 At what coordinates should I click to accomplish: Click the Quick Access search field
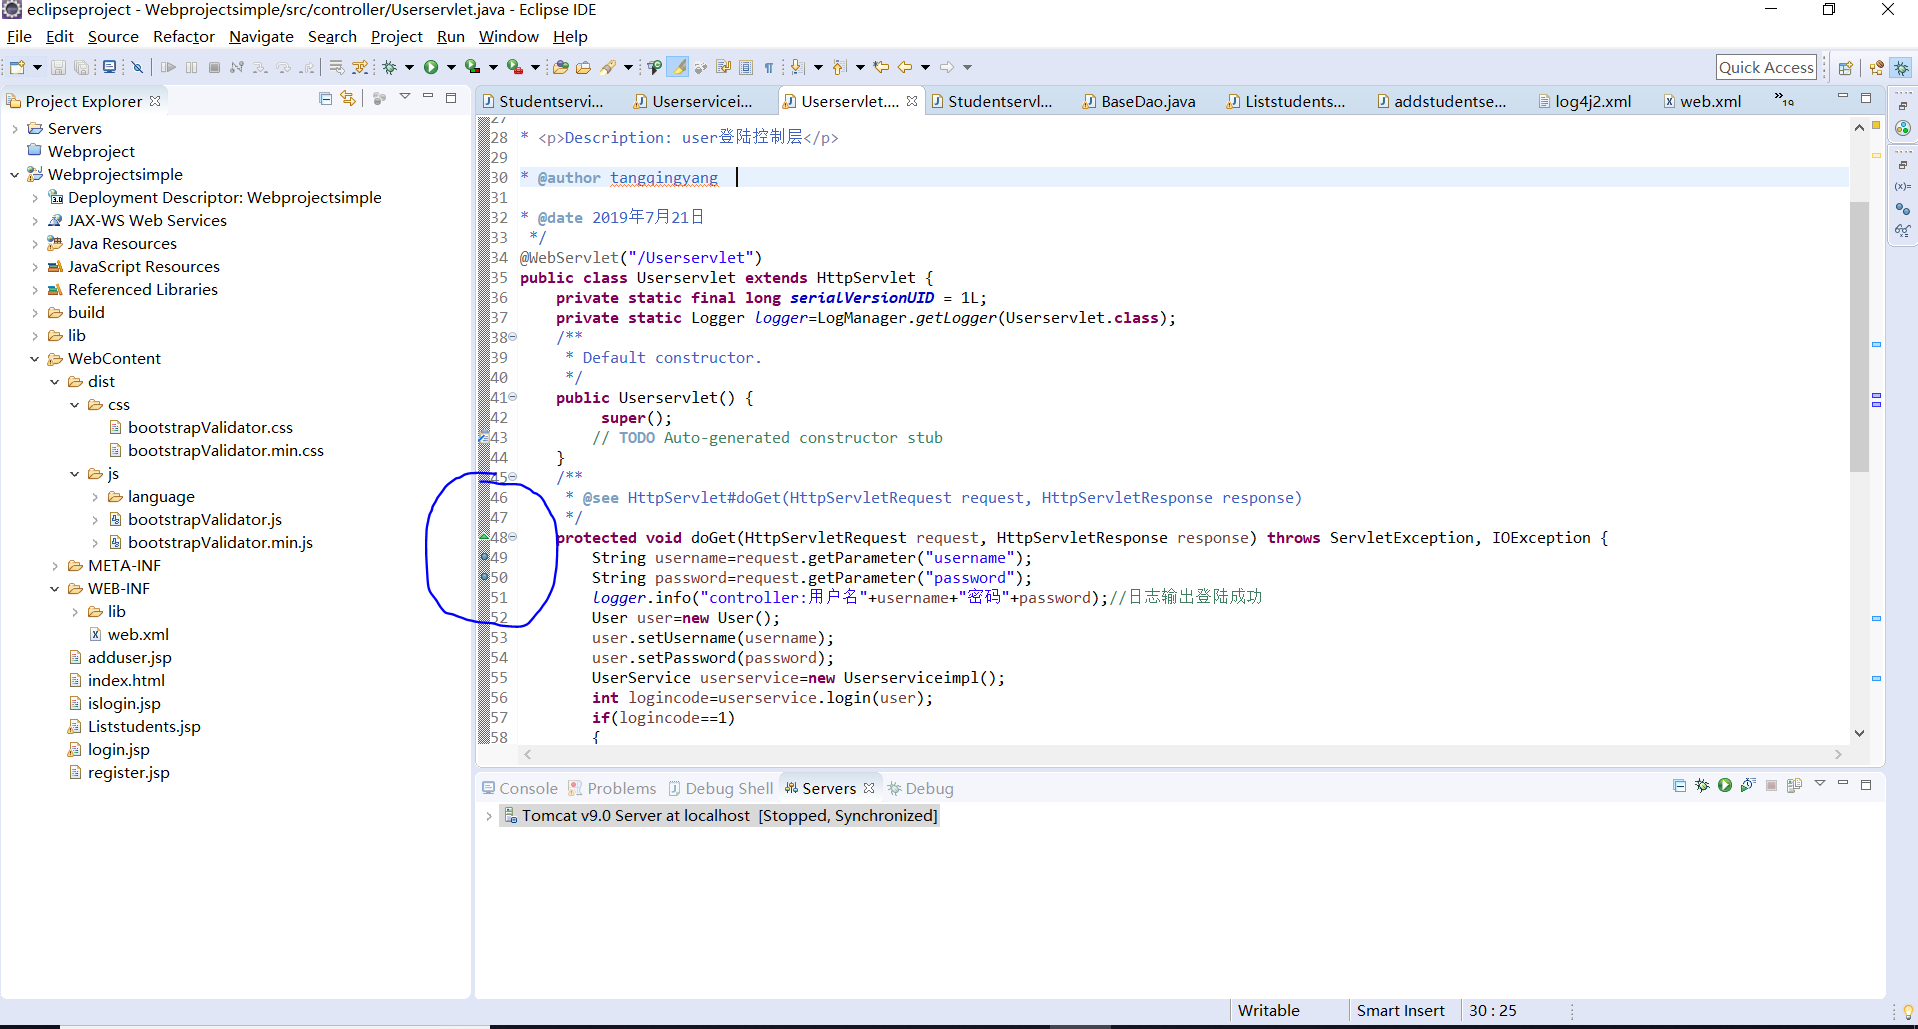[x=1766, y=67]
